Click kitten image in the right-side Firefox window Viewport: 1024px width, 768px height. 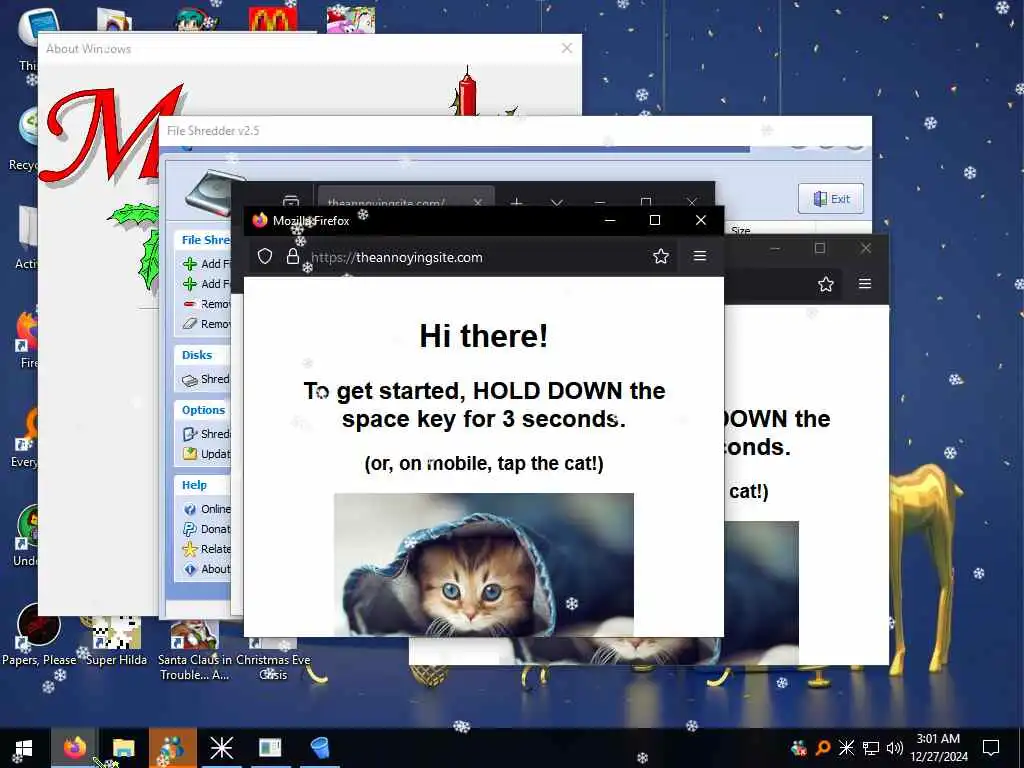pos(761,592)
